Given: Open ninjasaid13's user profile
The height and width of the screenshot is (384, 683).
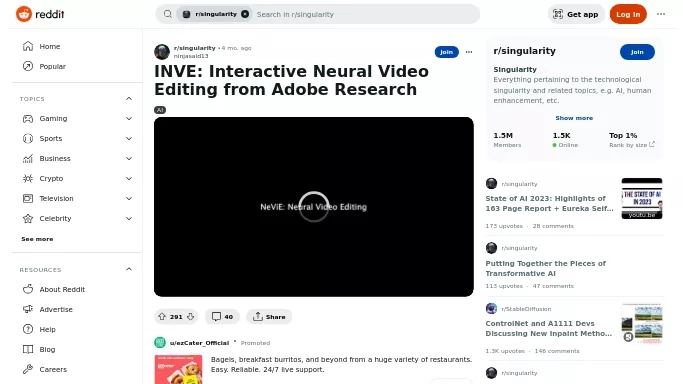Looking at the screenshot, I should tap(191, 56).
